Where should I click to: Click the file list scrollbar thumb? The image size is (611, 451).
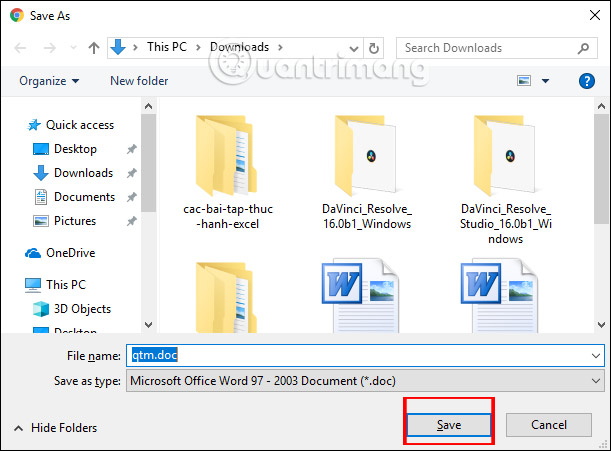pyautogui.click(x=601, y=169)
